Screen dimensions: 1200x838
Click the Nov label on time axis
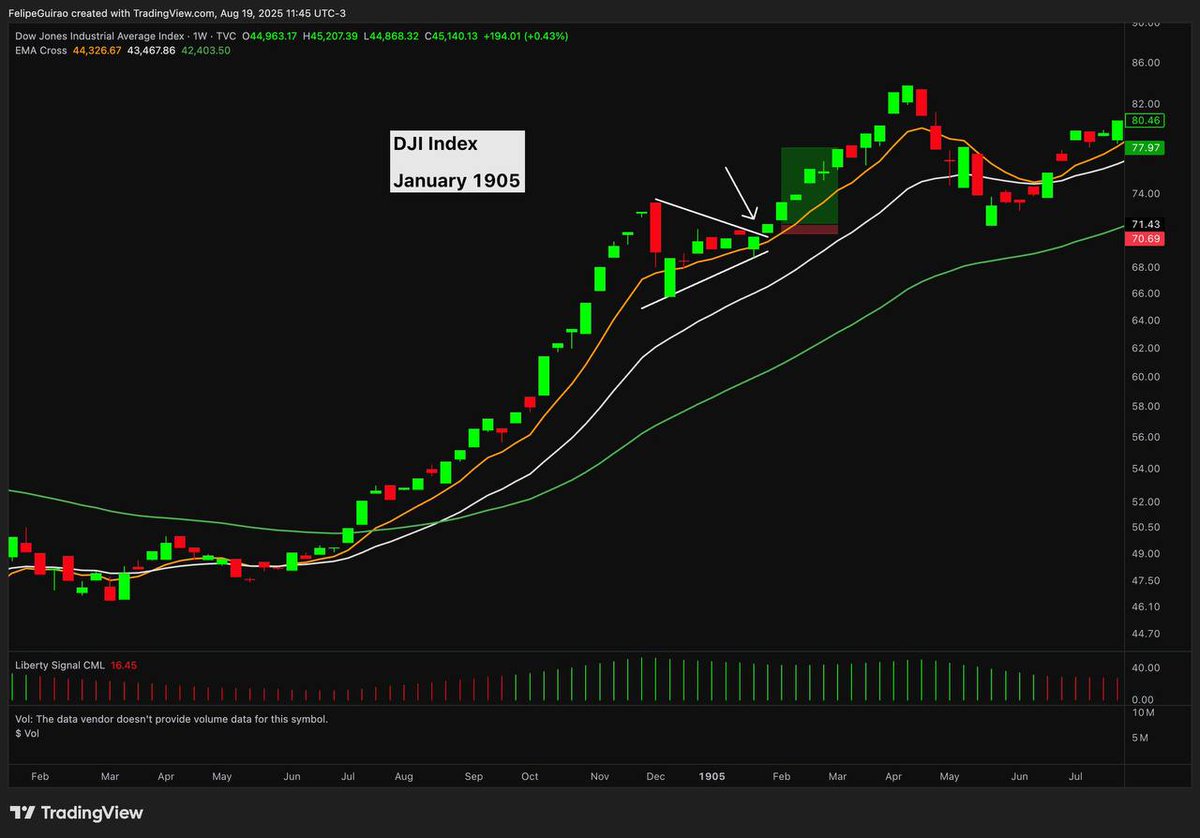pyautogui.click(x=600, y=776)
